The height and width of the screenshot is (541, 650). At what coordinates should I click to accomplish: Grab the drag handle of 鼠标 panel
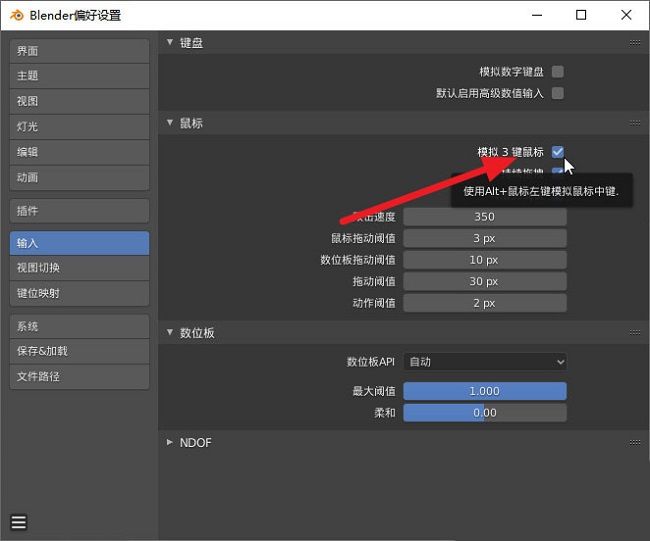(x=635, y=123)
